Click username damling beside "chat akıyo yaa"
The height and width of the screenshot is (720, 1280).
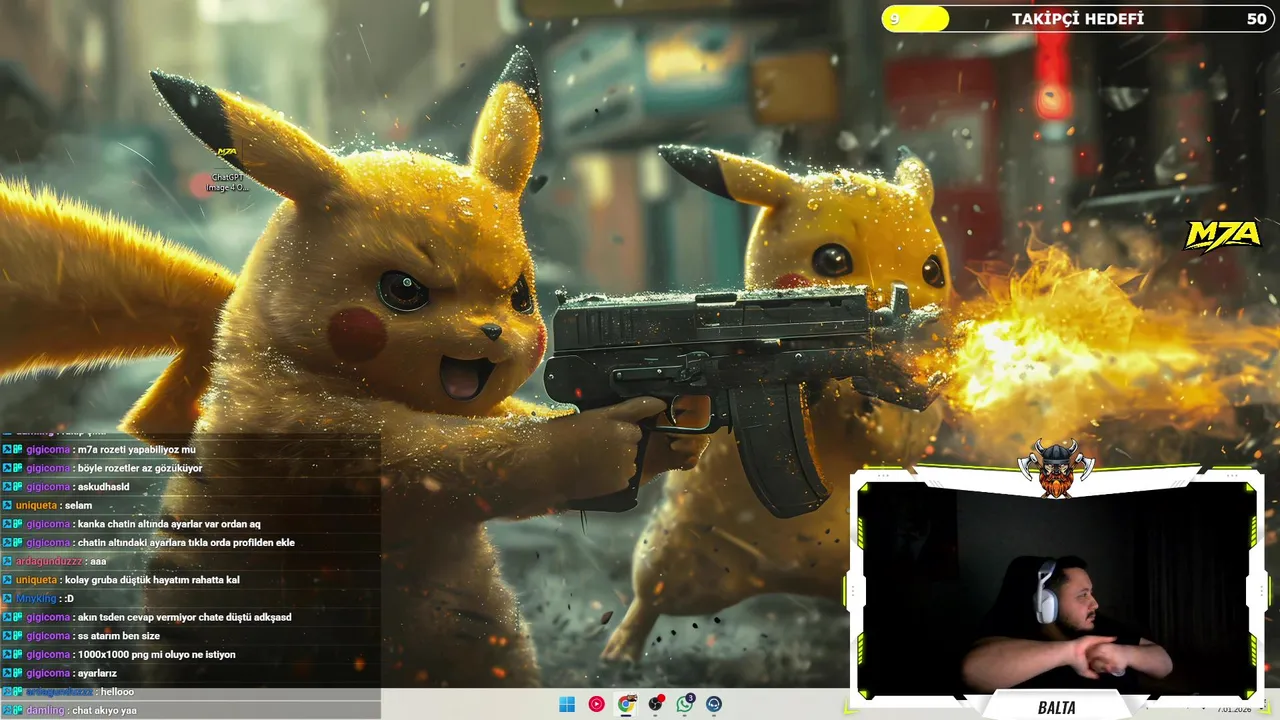click(x=46, y=710)
